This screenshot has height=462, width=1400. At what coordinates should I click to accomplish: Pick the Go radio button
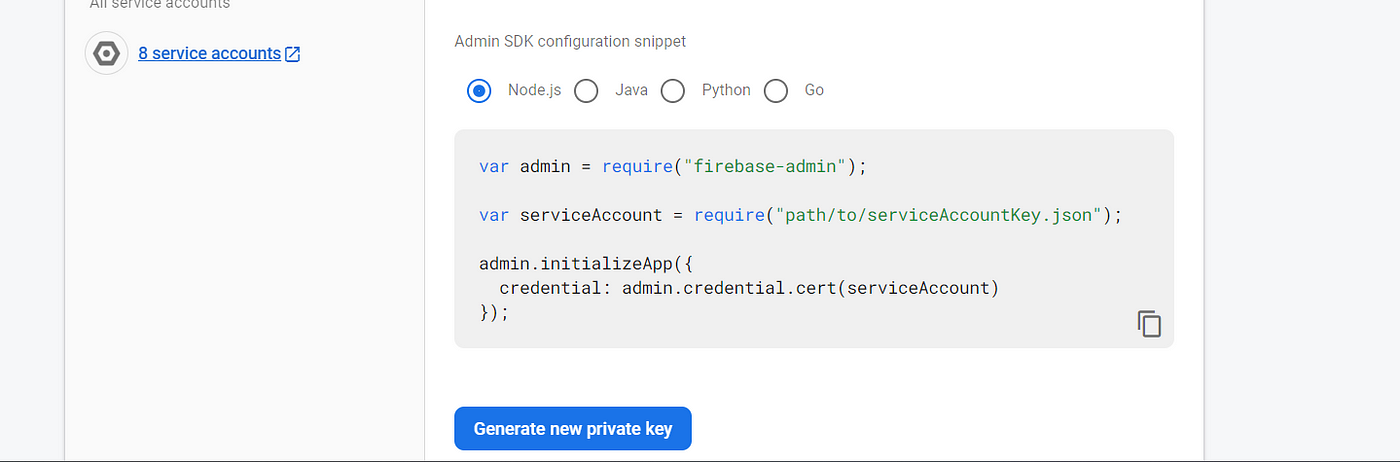(776, 91)
